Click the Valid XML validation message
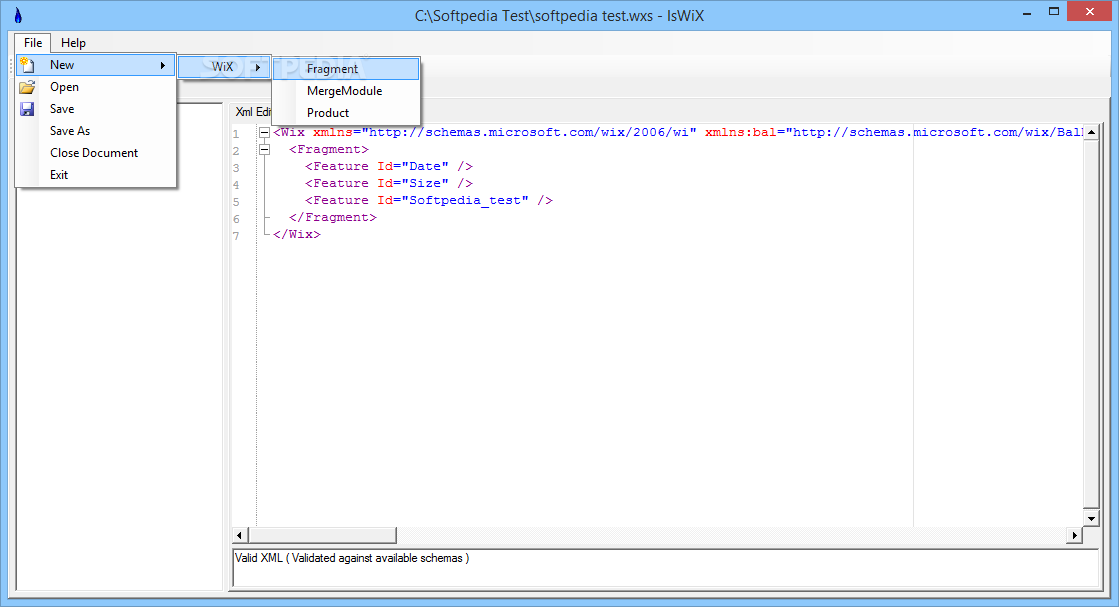This screenshot has width=1119, height=607. (352, 558)
